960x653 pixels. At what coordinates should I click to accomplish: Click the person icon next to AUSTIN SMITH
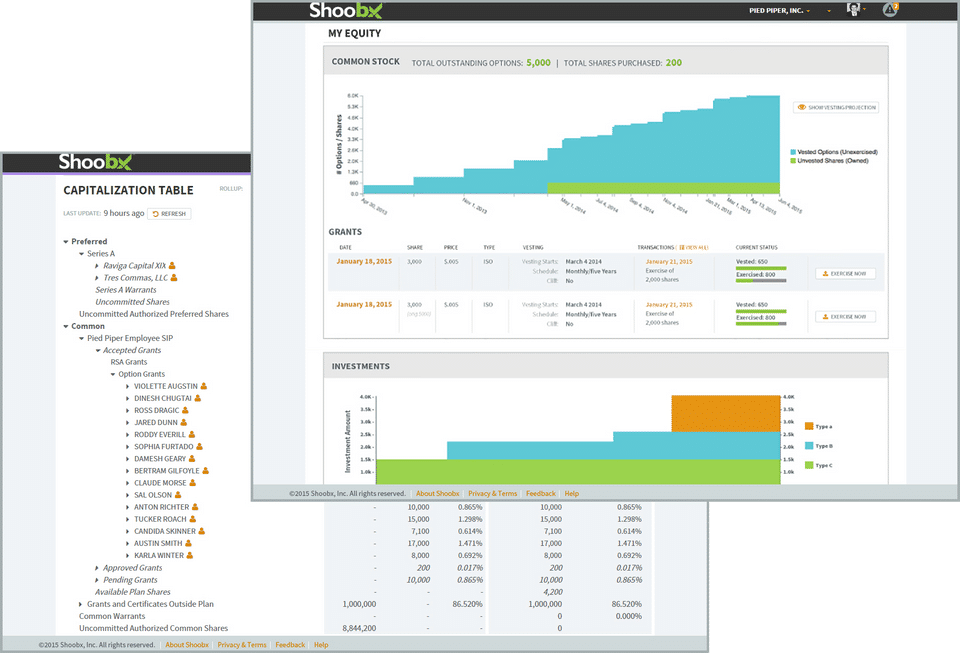(189, 543)
